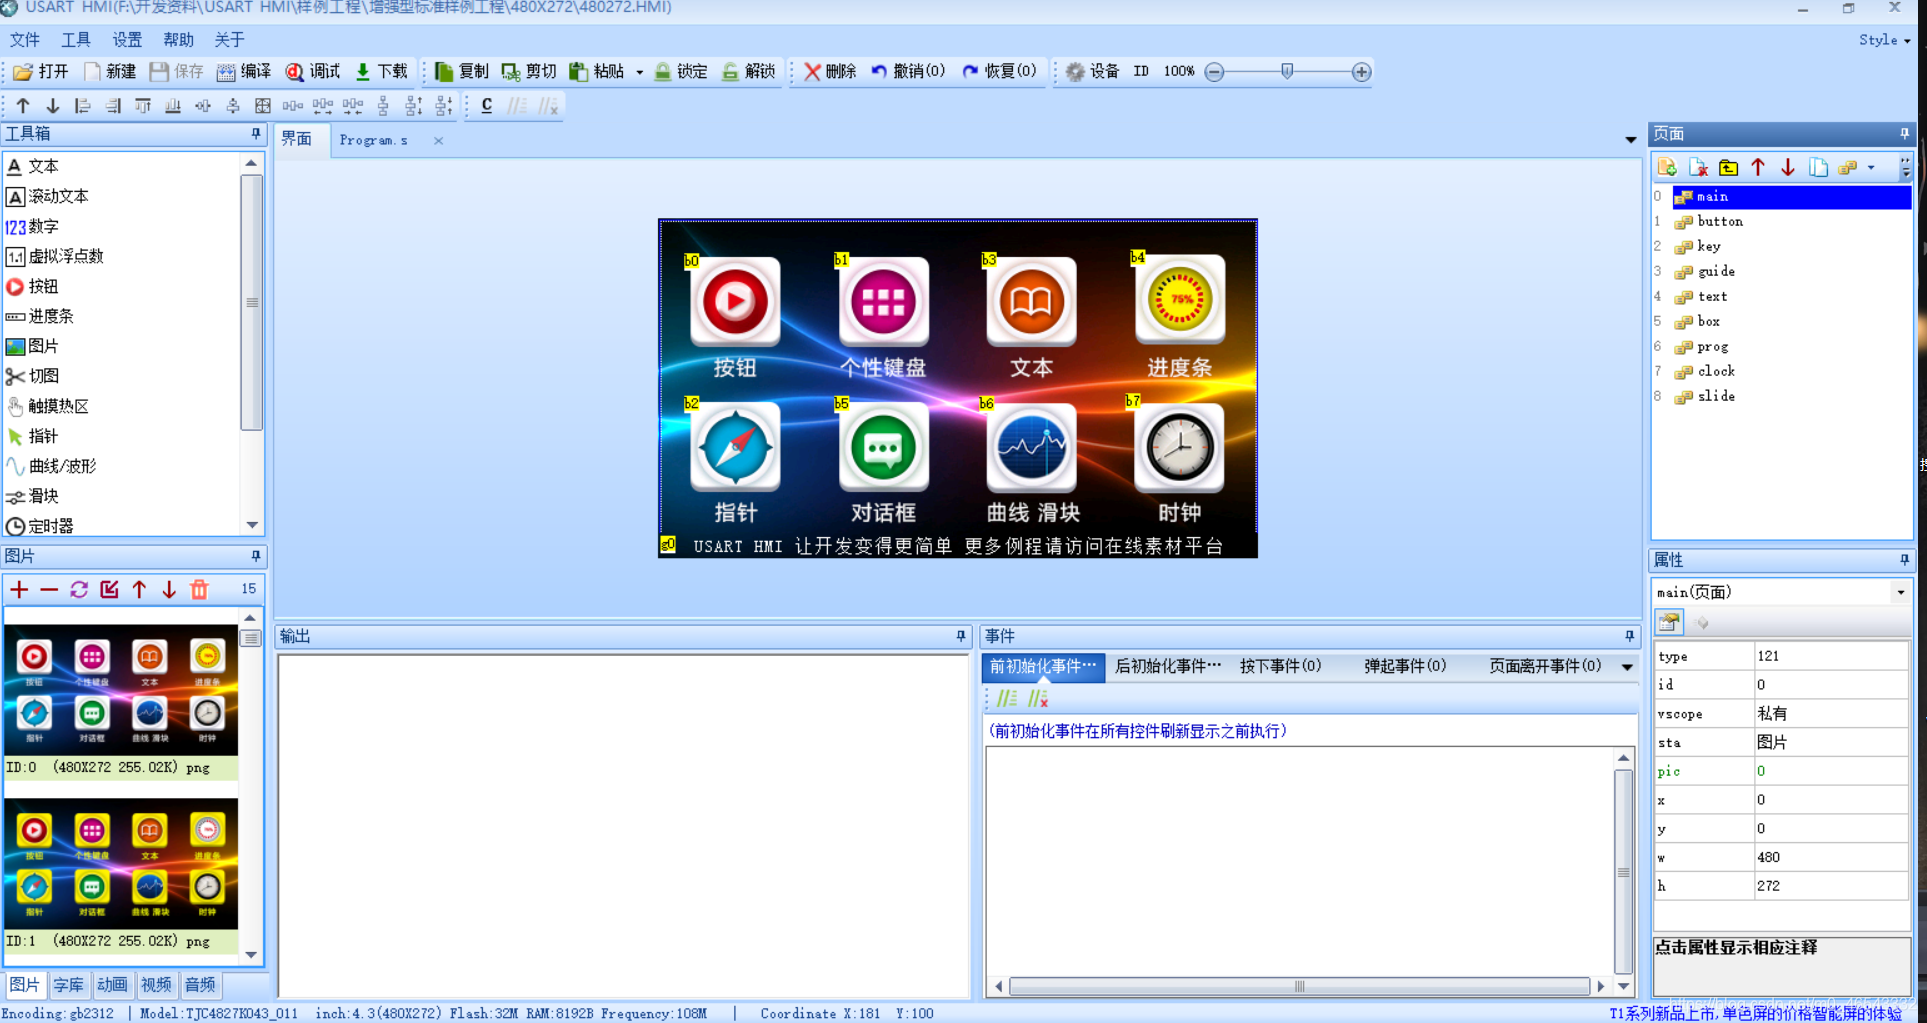Pin the 事件 event panel
Image resolution: width=1927 pixels, height=1023 pixels.
pyautogui.click(x=1629, y=635)
